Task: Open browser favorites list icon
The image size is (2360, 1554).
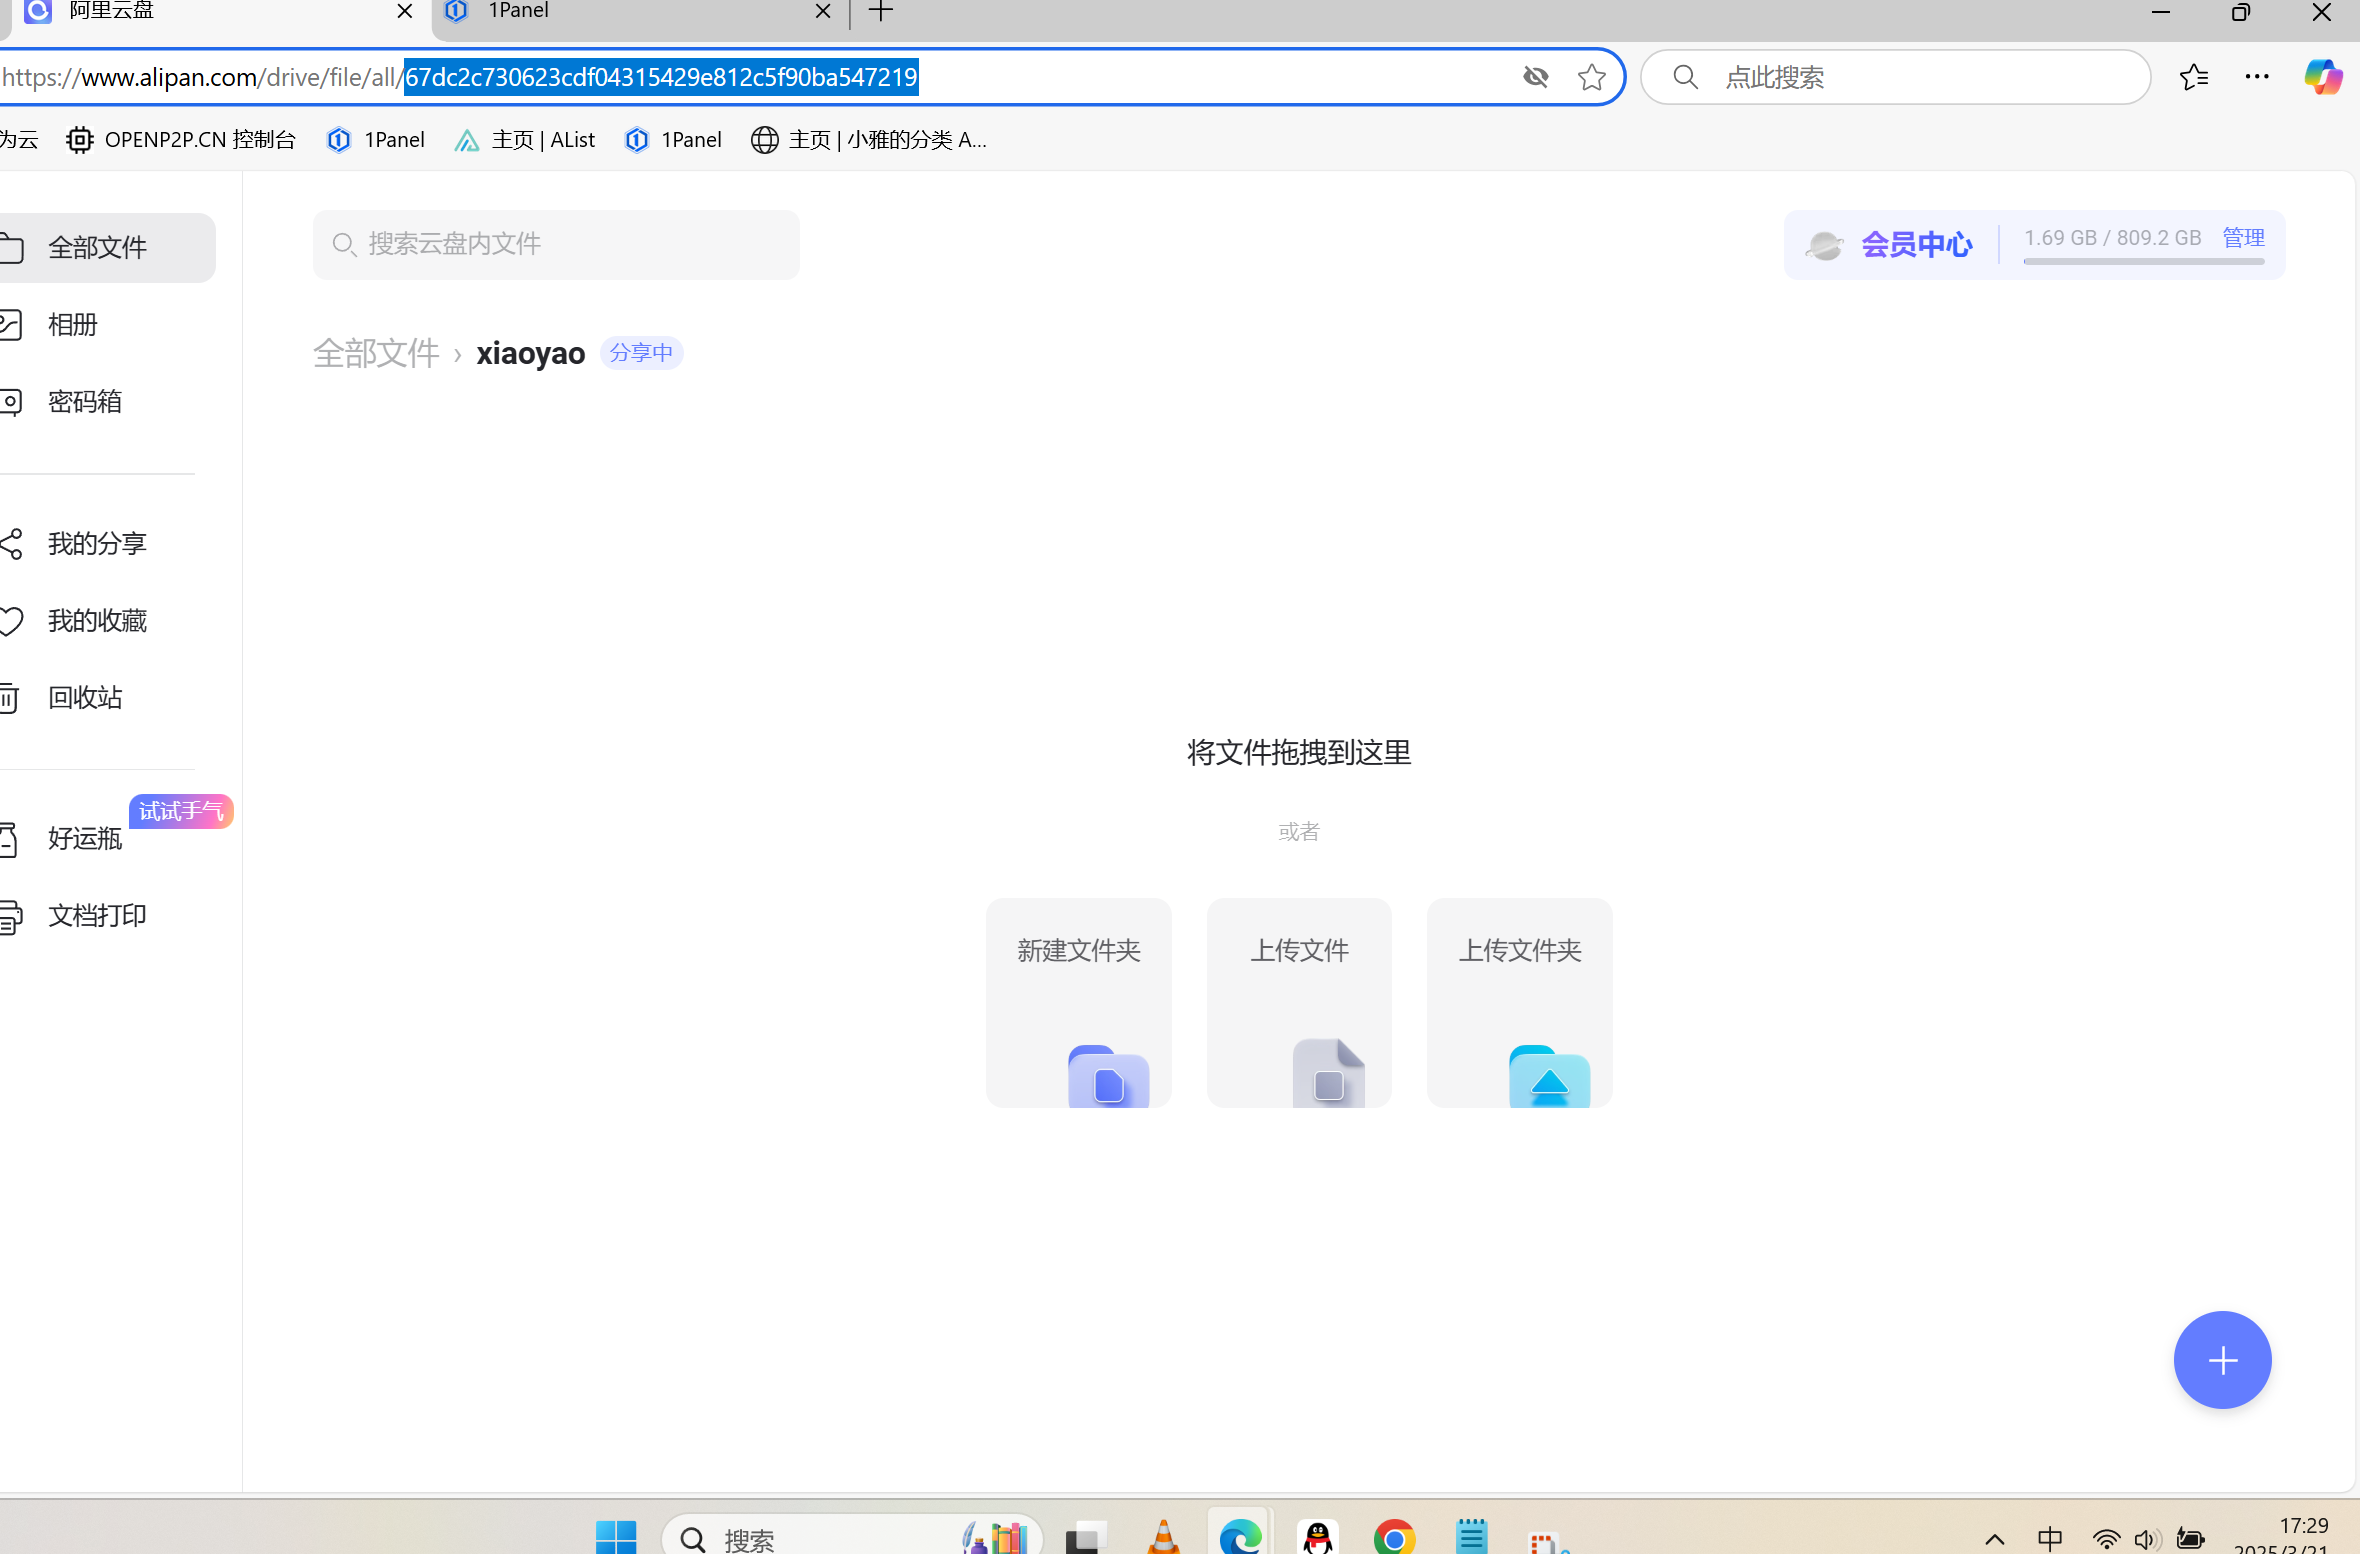Action: pyautogui.click(x=2193, y=77)
